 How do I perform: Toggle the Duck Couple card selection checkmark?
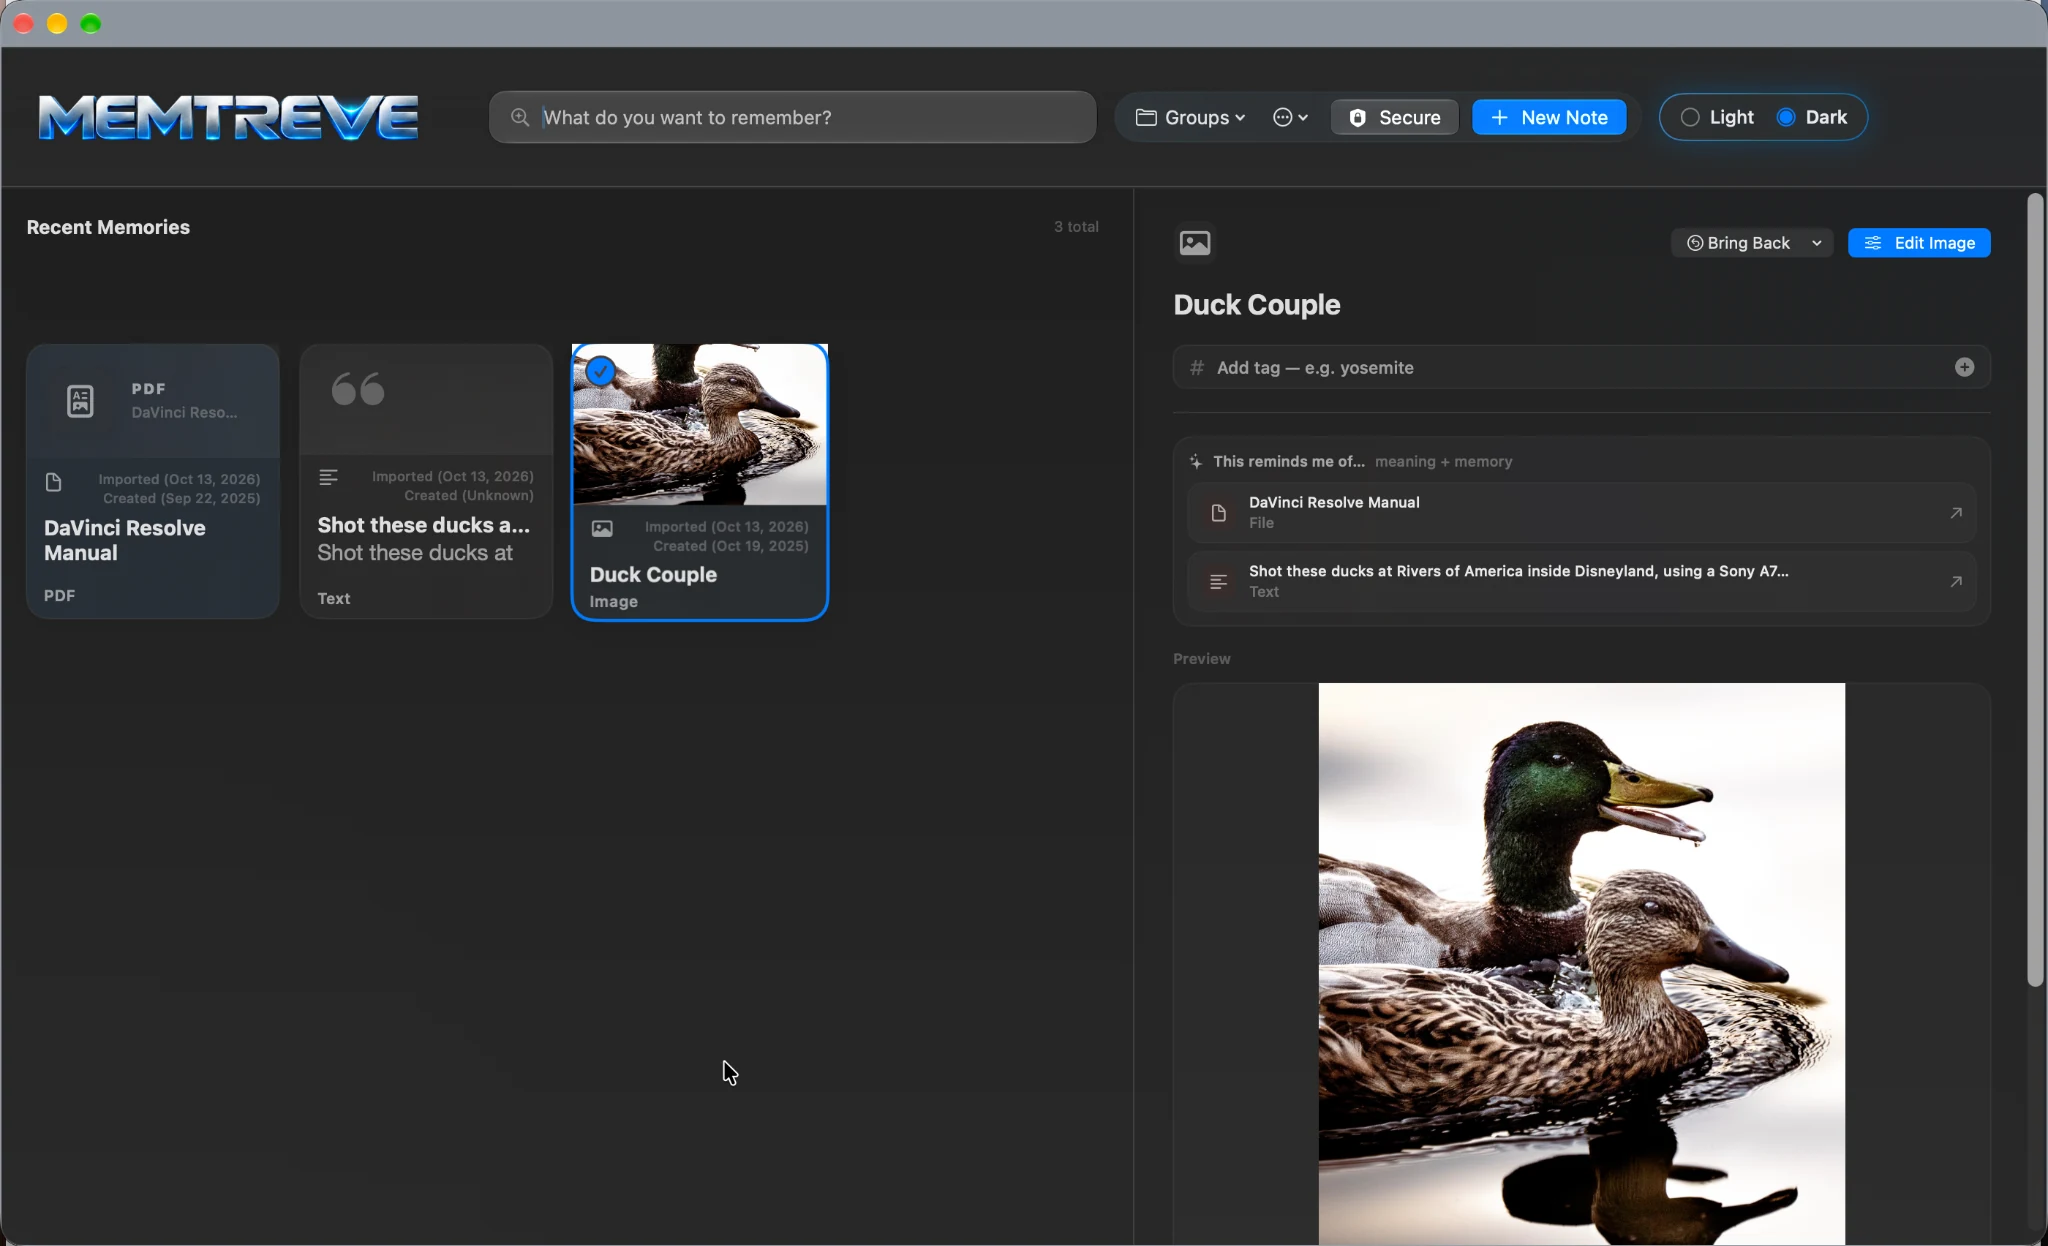click(600, 372)
